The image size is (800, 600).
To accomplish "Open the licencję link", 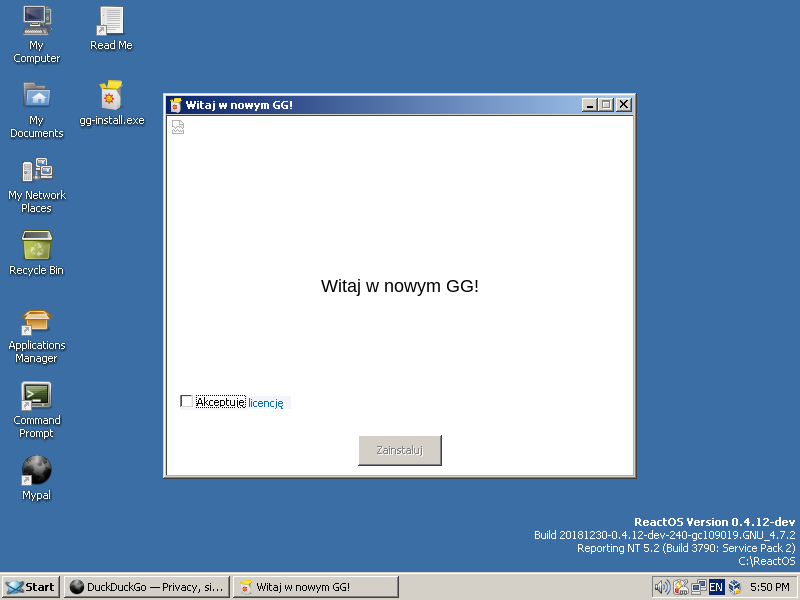I will 265,403.
